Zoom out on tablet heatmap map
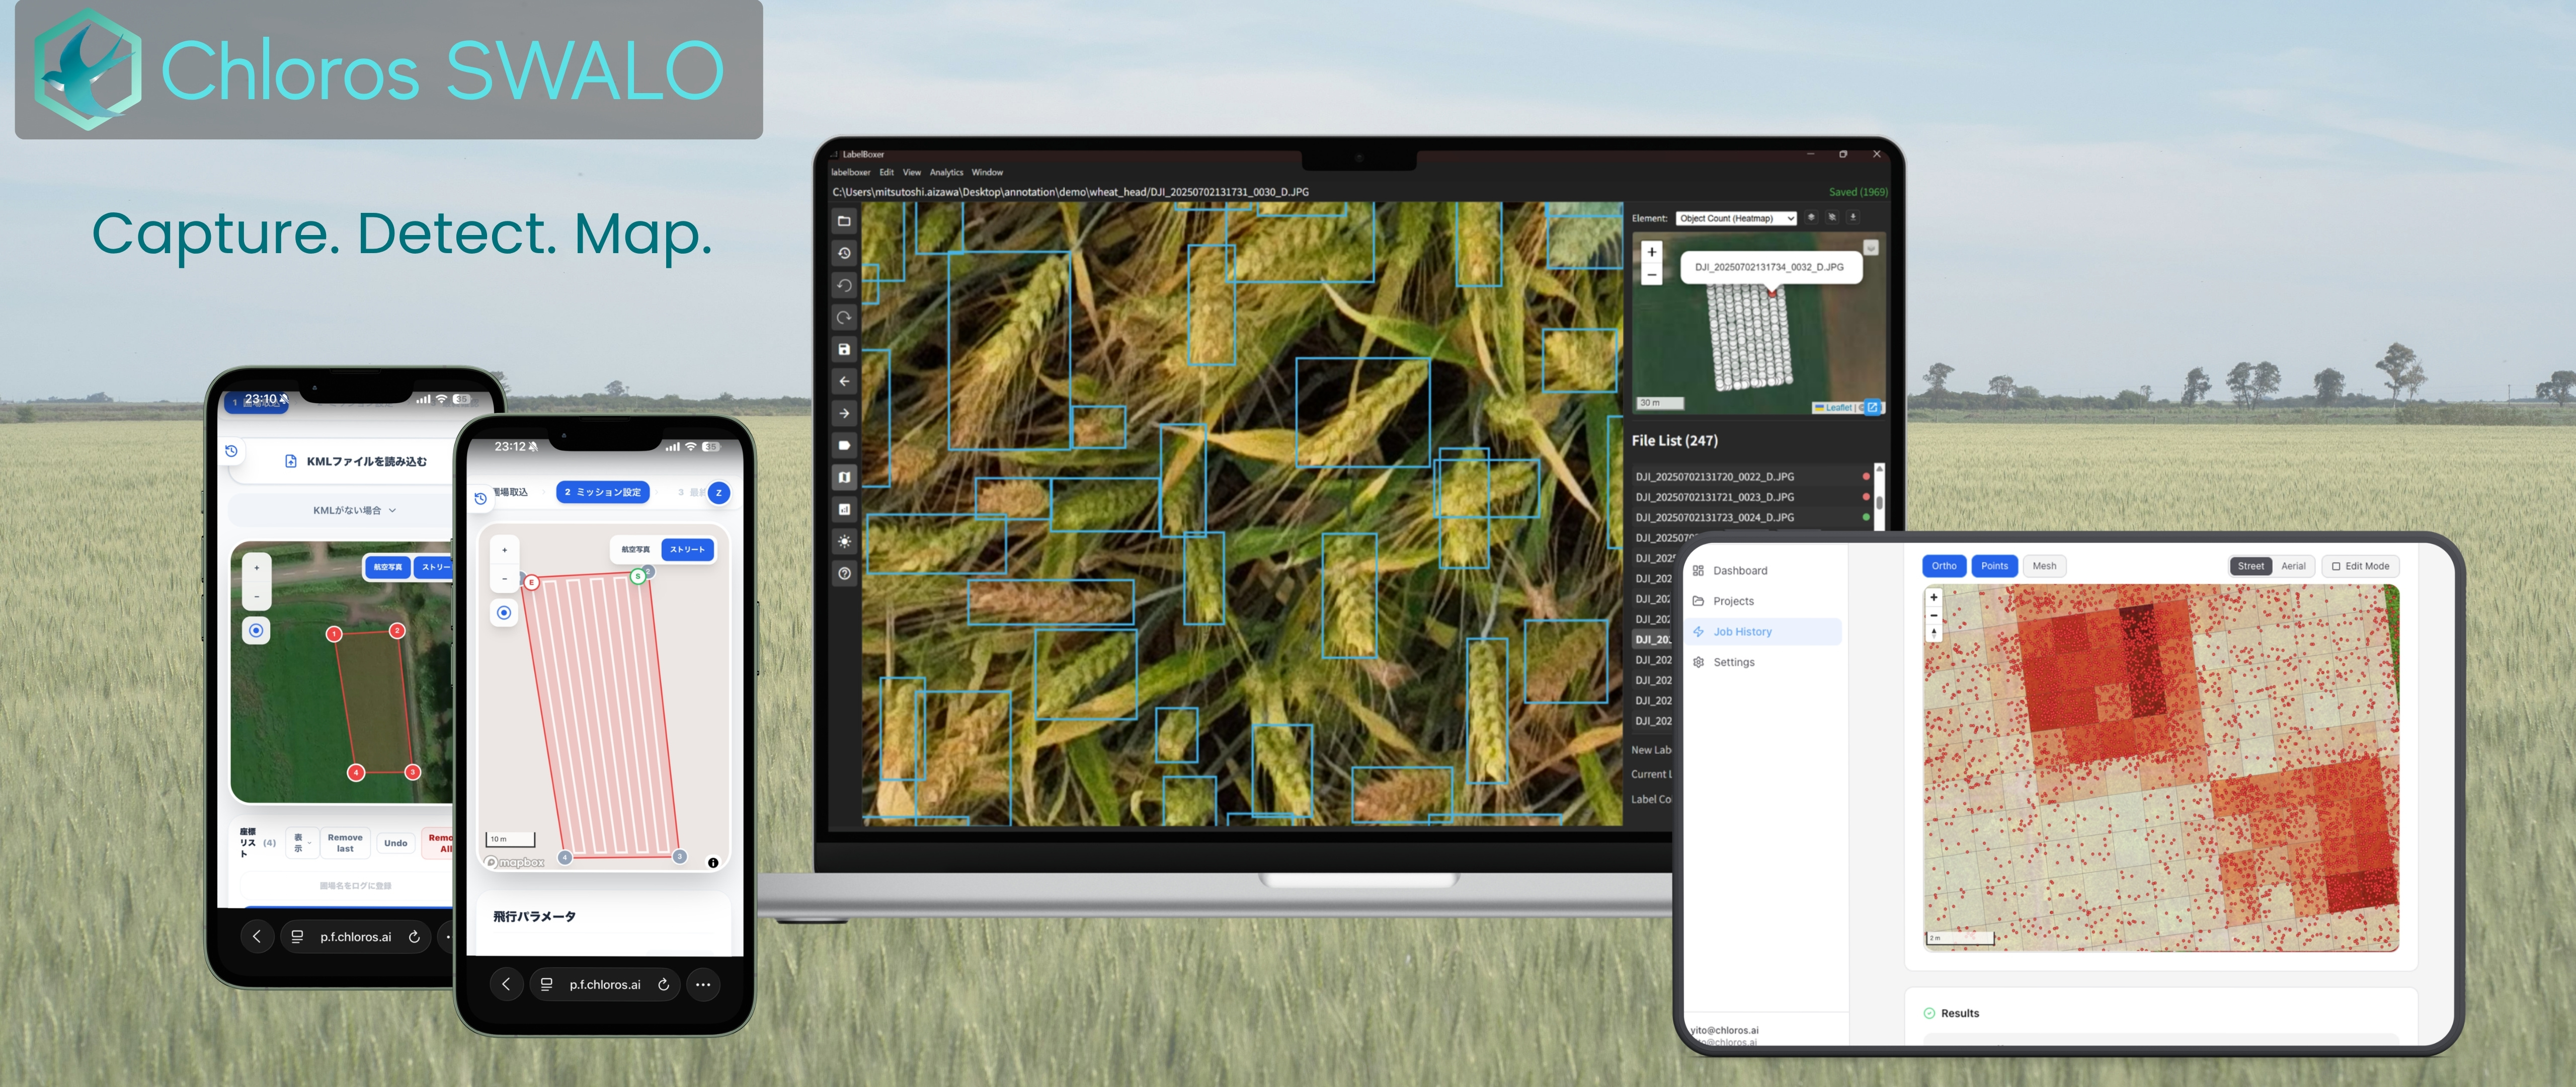2576x1087 pixels. coord(1934,615)
